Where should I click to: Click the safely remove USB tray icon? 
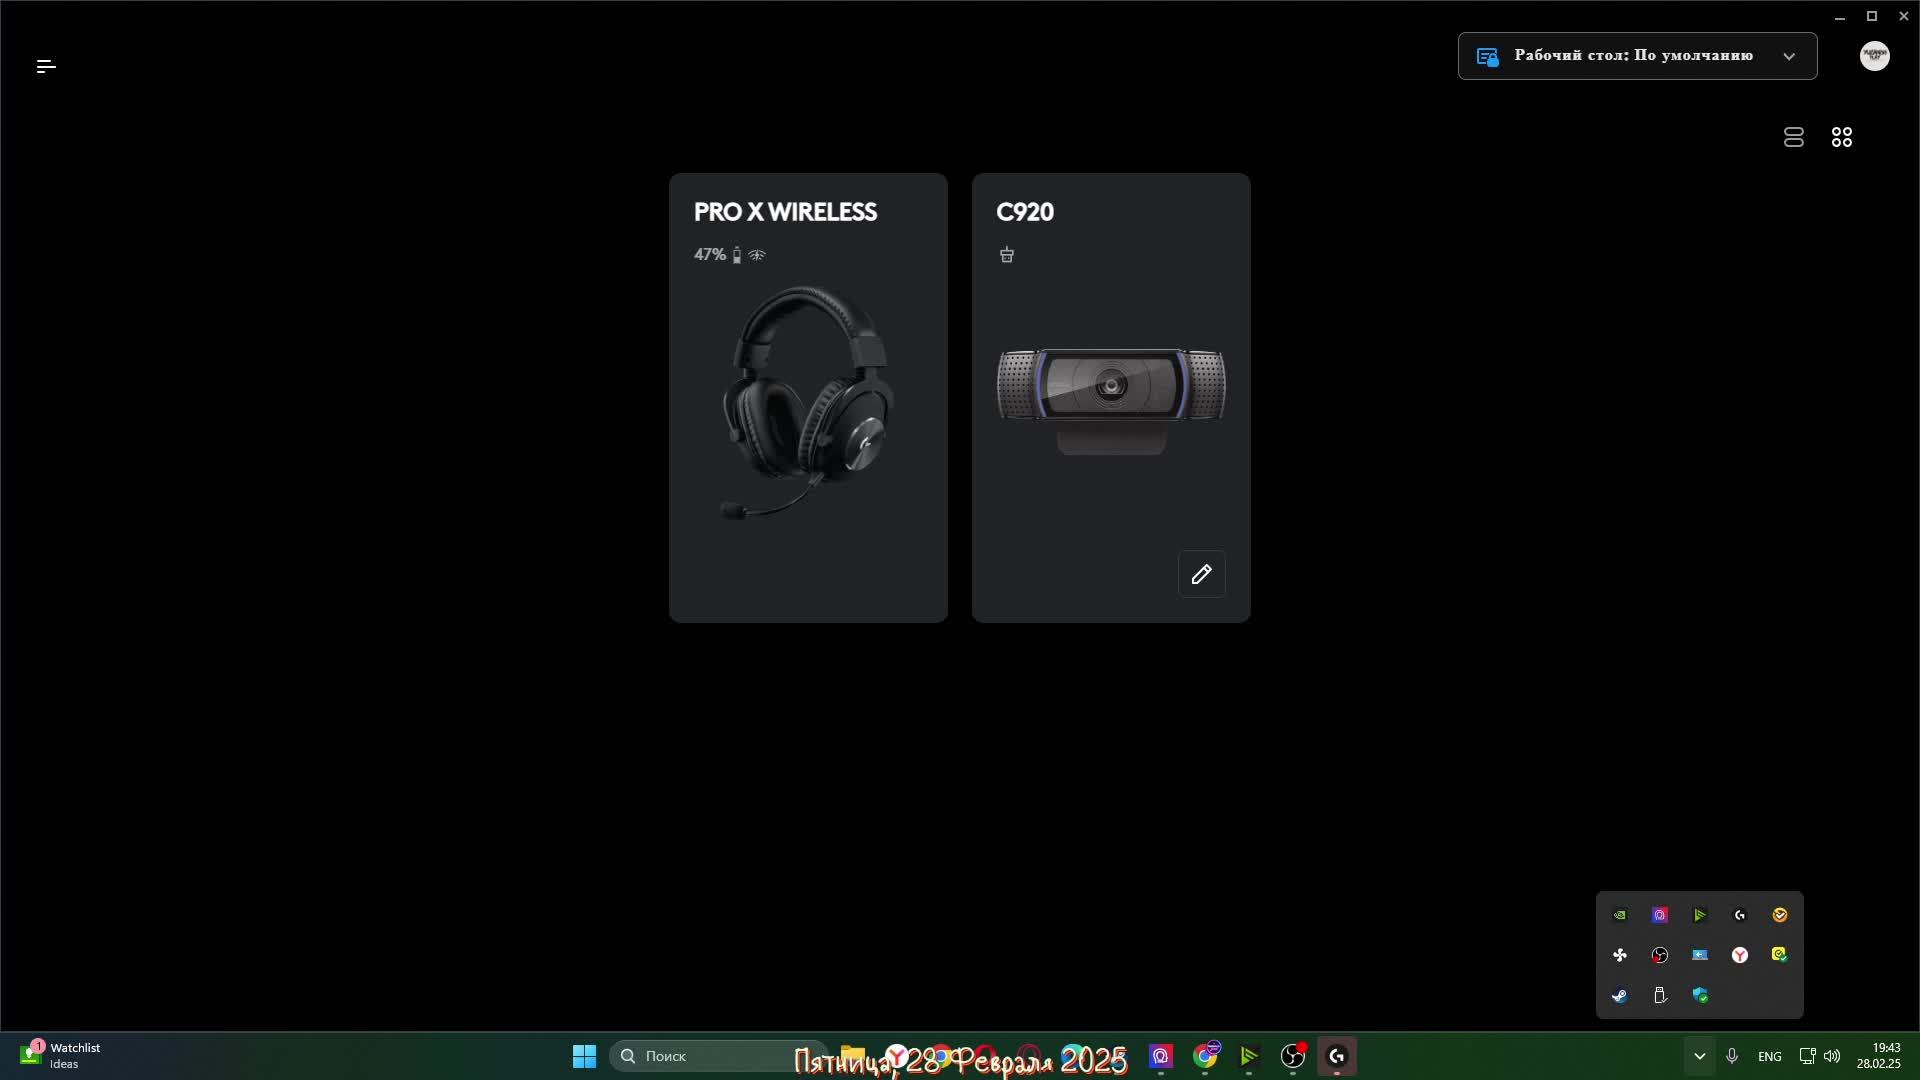pos(1659,995)
